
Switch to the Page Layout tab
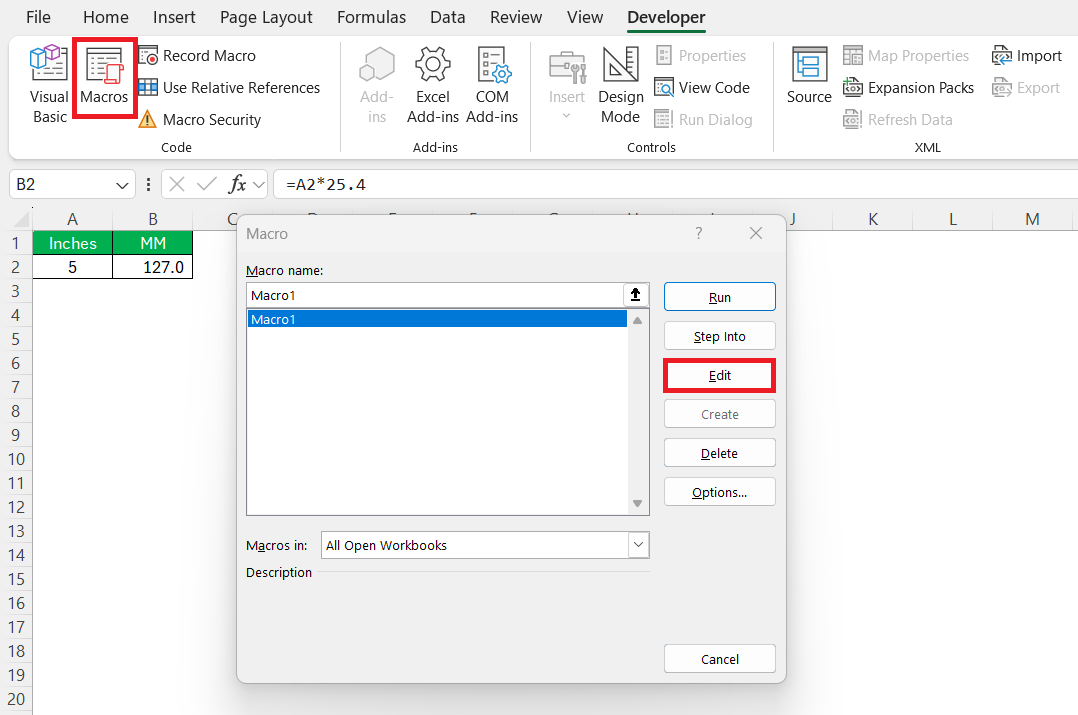point(266,17)
